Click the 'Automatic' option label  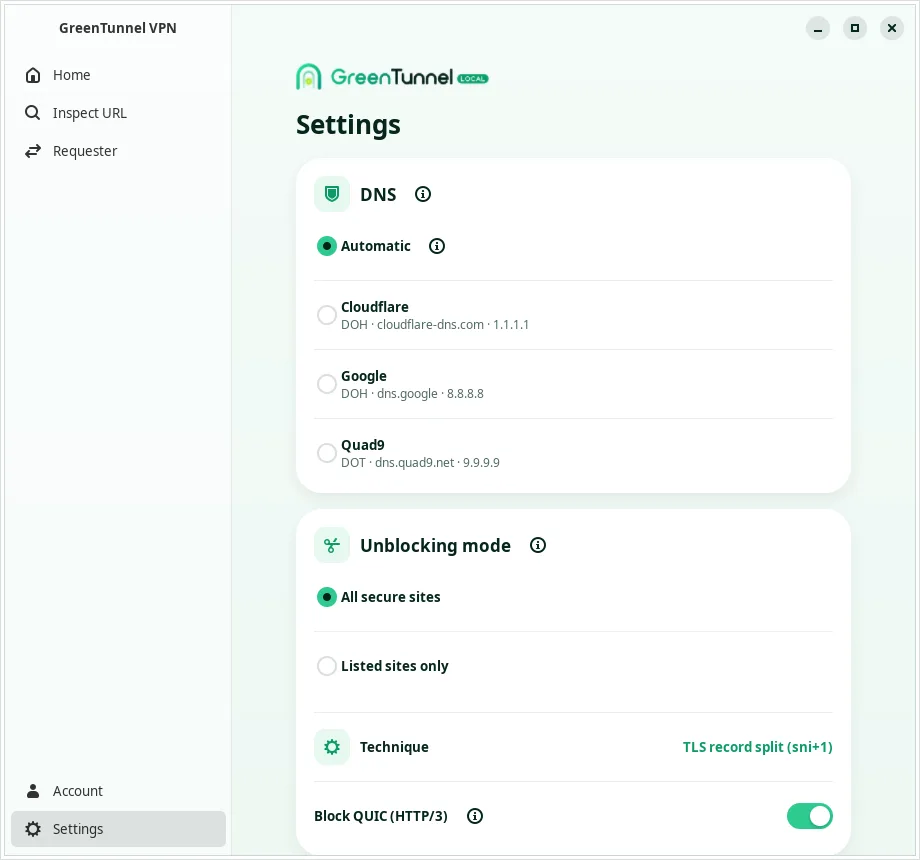coord(376,246)
